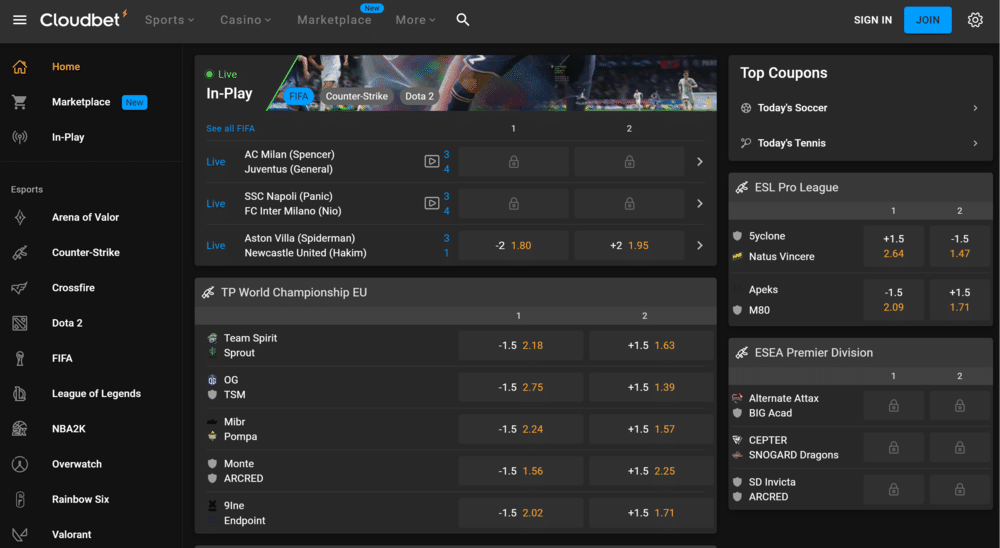Click the Home house icon
Screen dimensions: 1000x548
point(20,67)
